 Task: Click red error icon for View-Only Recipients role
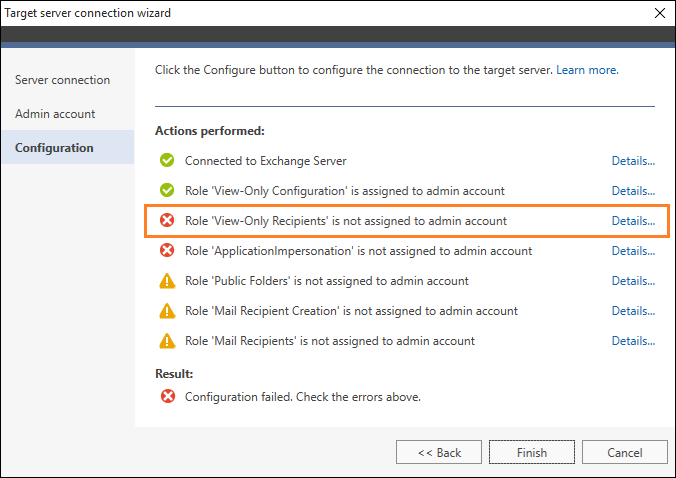[167, 220]
